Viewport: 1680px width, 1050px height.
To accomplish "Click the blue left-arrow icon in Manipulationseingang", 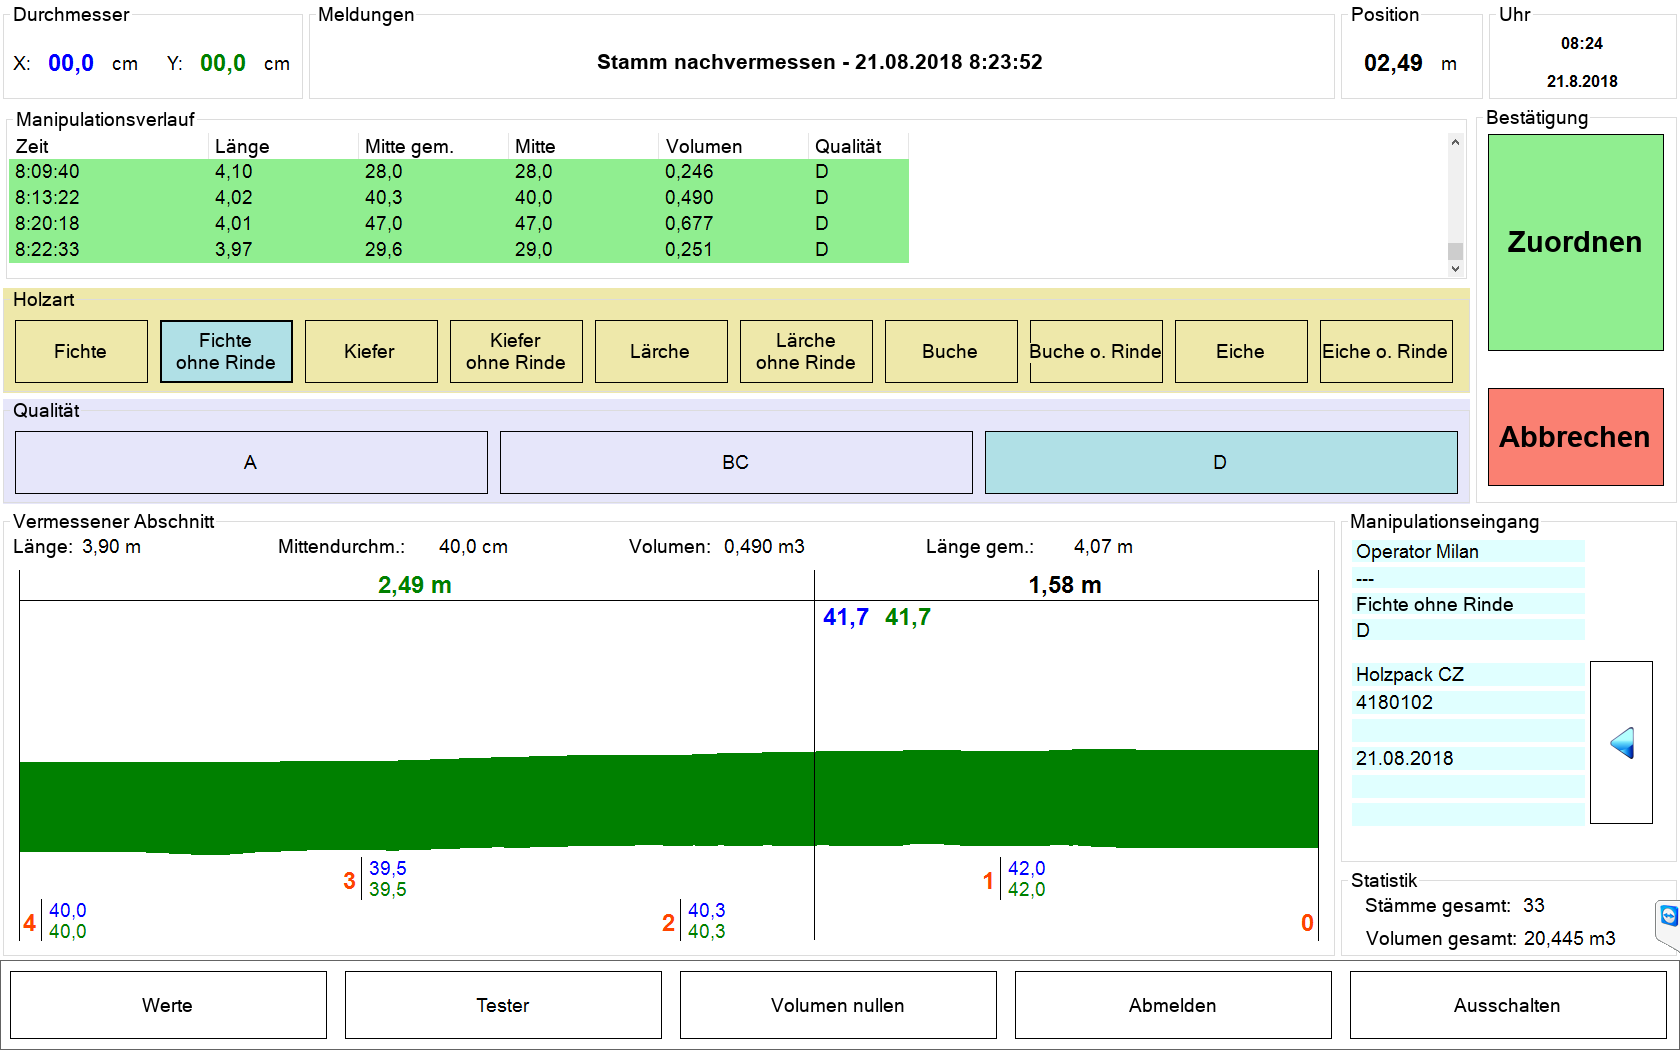I will (x=1621, y=743).
